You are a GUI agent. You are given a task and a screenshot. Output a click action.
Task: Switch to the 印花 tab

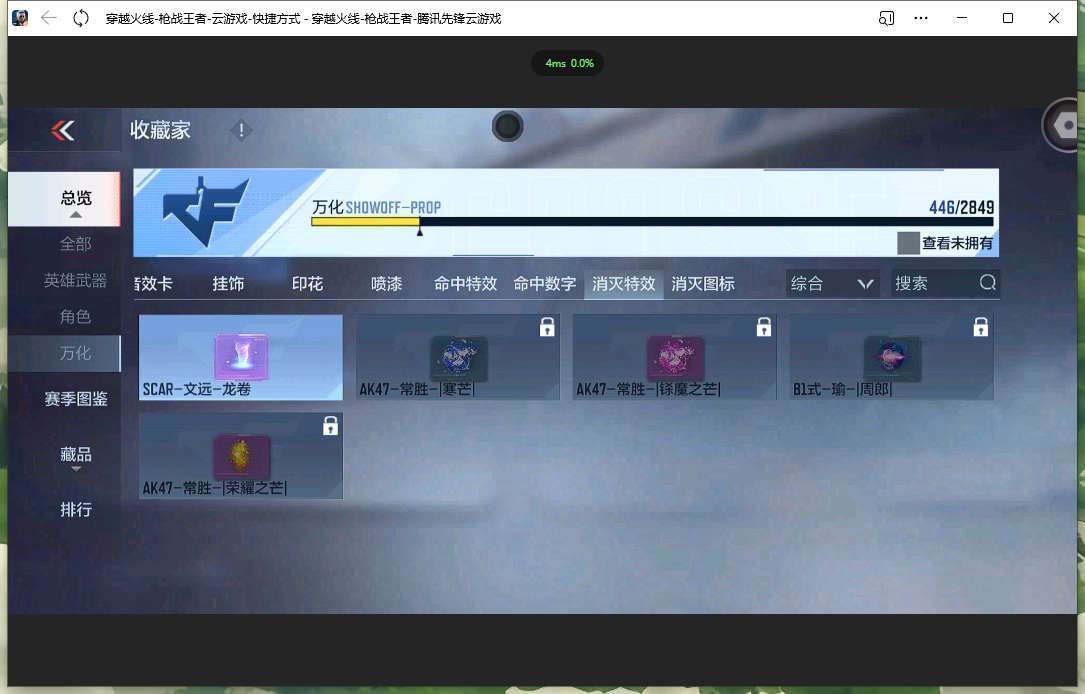[x=307, y=284]
